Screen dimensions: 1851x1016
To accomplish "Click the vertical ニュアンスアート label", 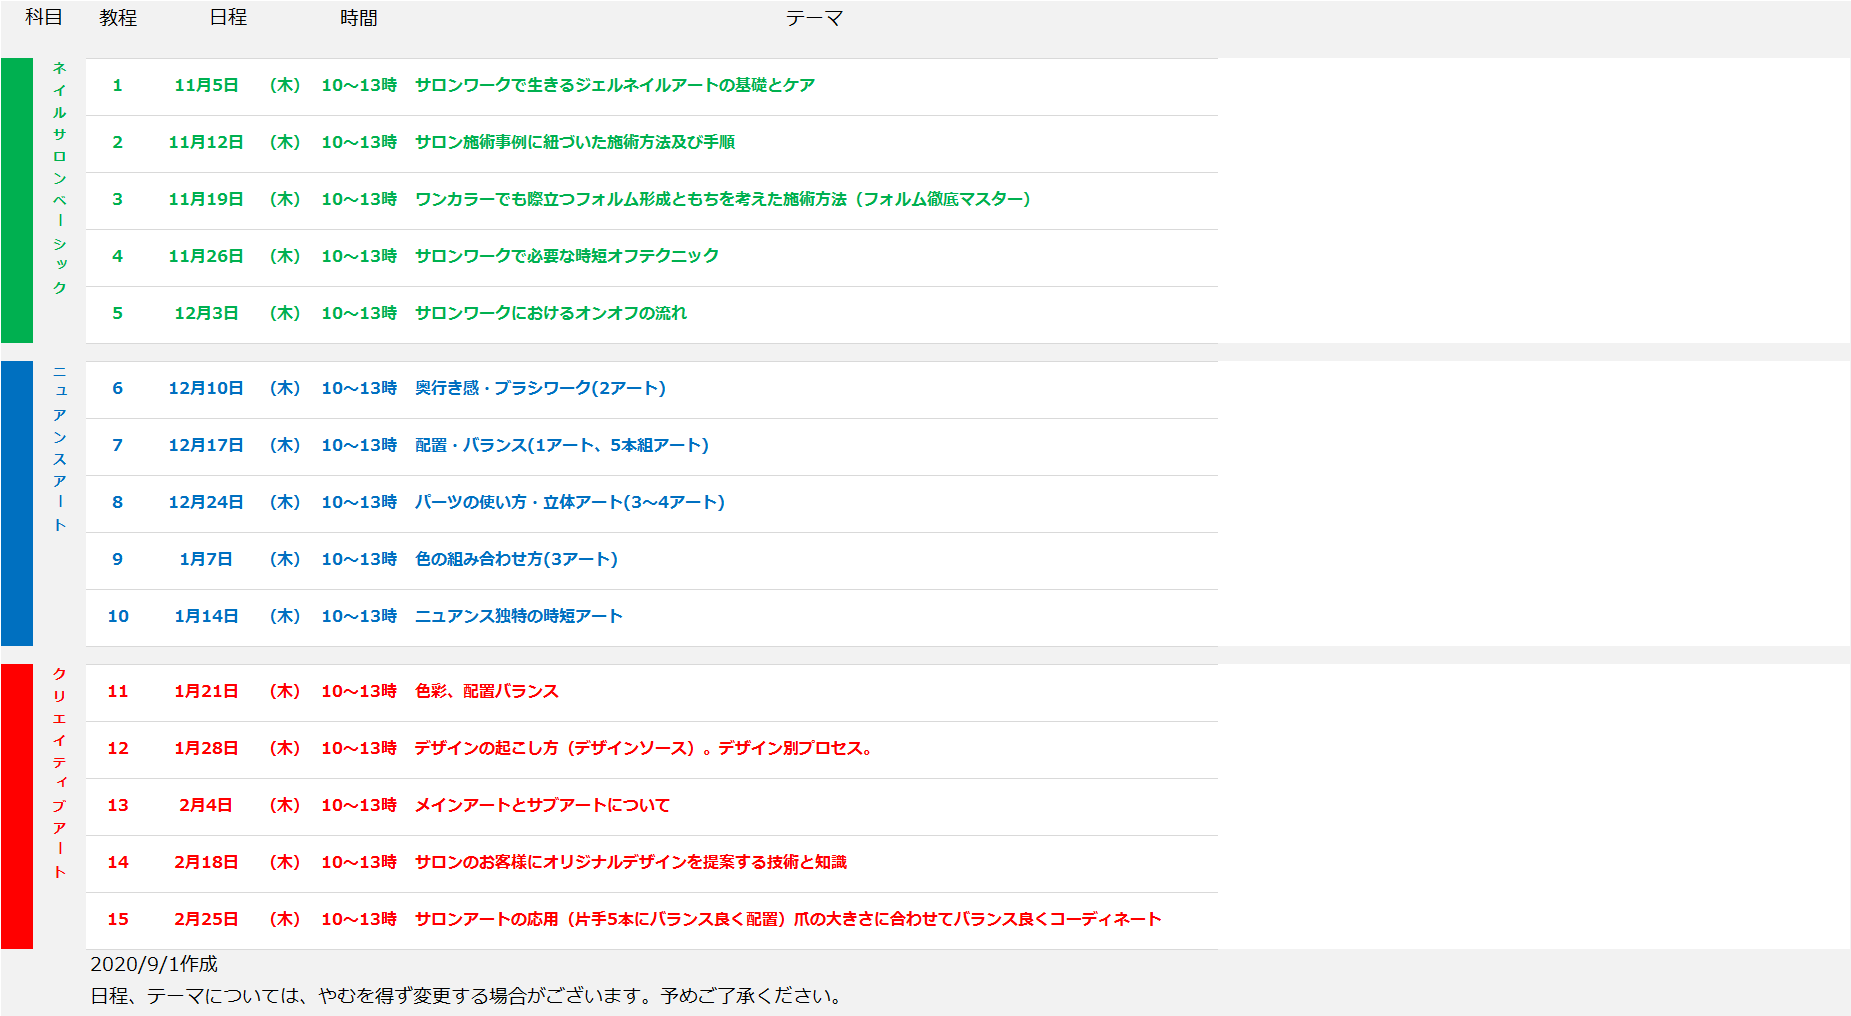I will (60, 448).
